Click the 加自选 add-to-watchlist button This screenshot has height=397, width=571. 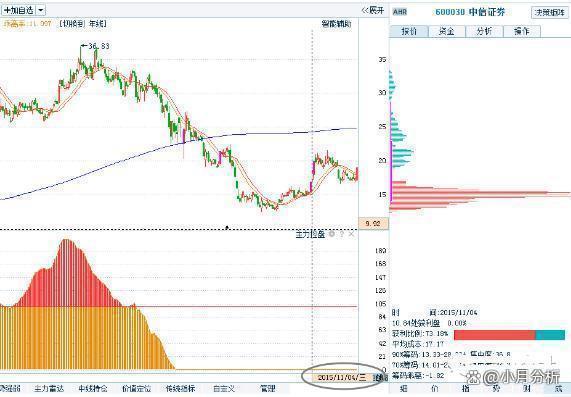click(x=19, y=10)
